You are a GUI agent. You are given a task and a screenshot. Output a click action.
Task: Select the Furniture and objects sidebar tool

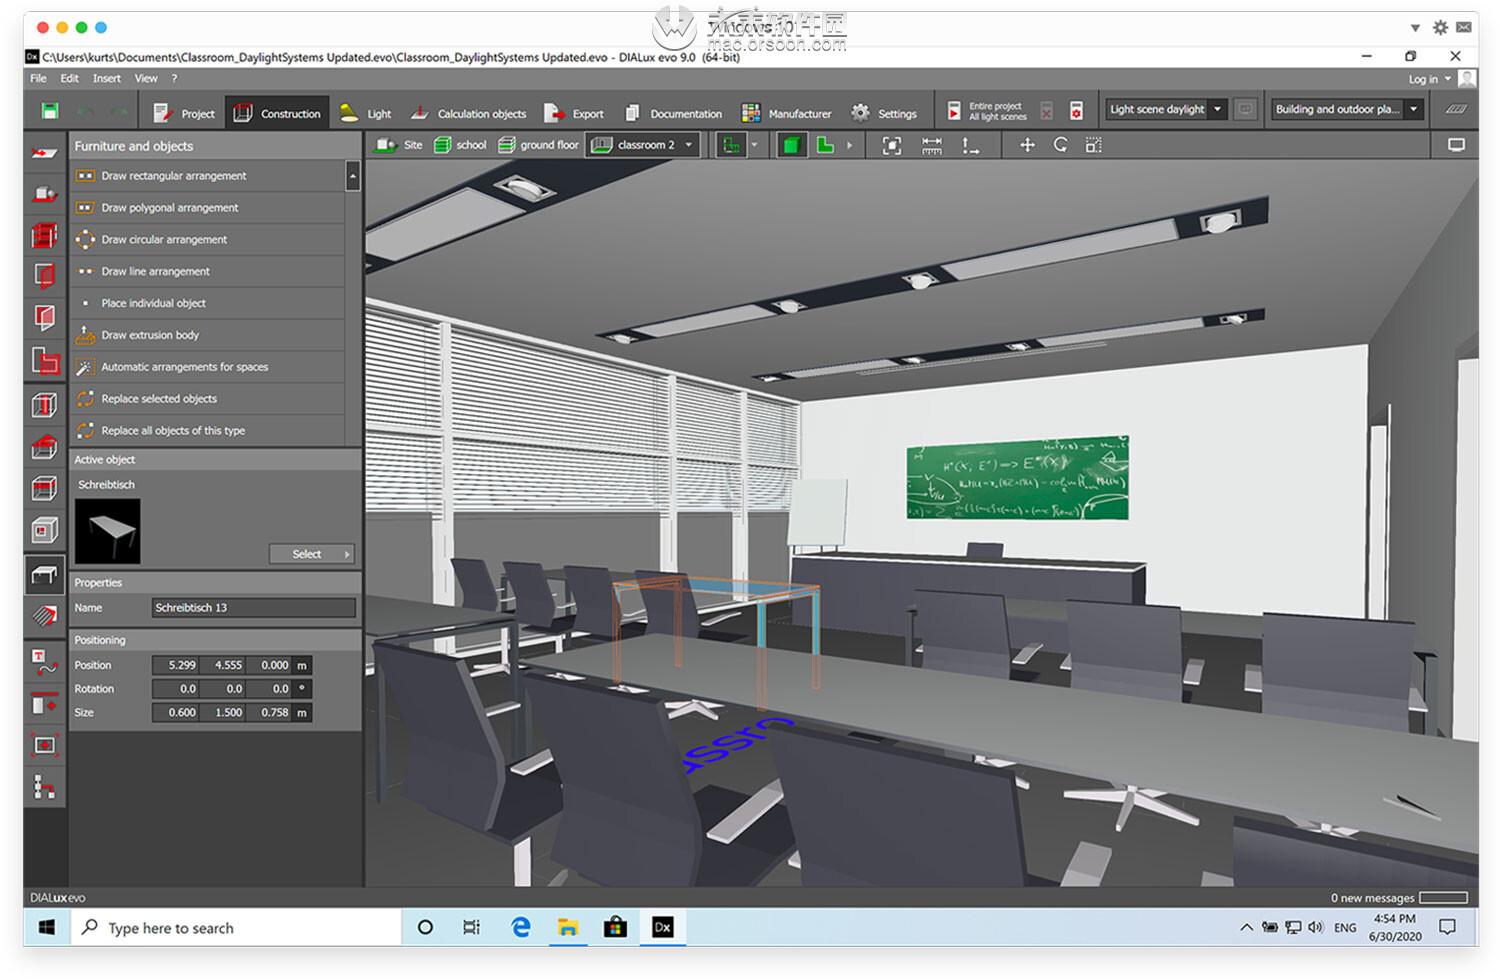tap(44, 574)
